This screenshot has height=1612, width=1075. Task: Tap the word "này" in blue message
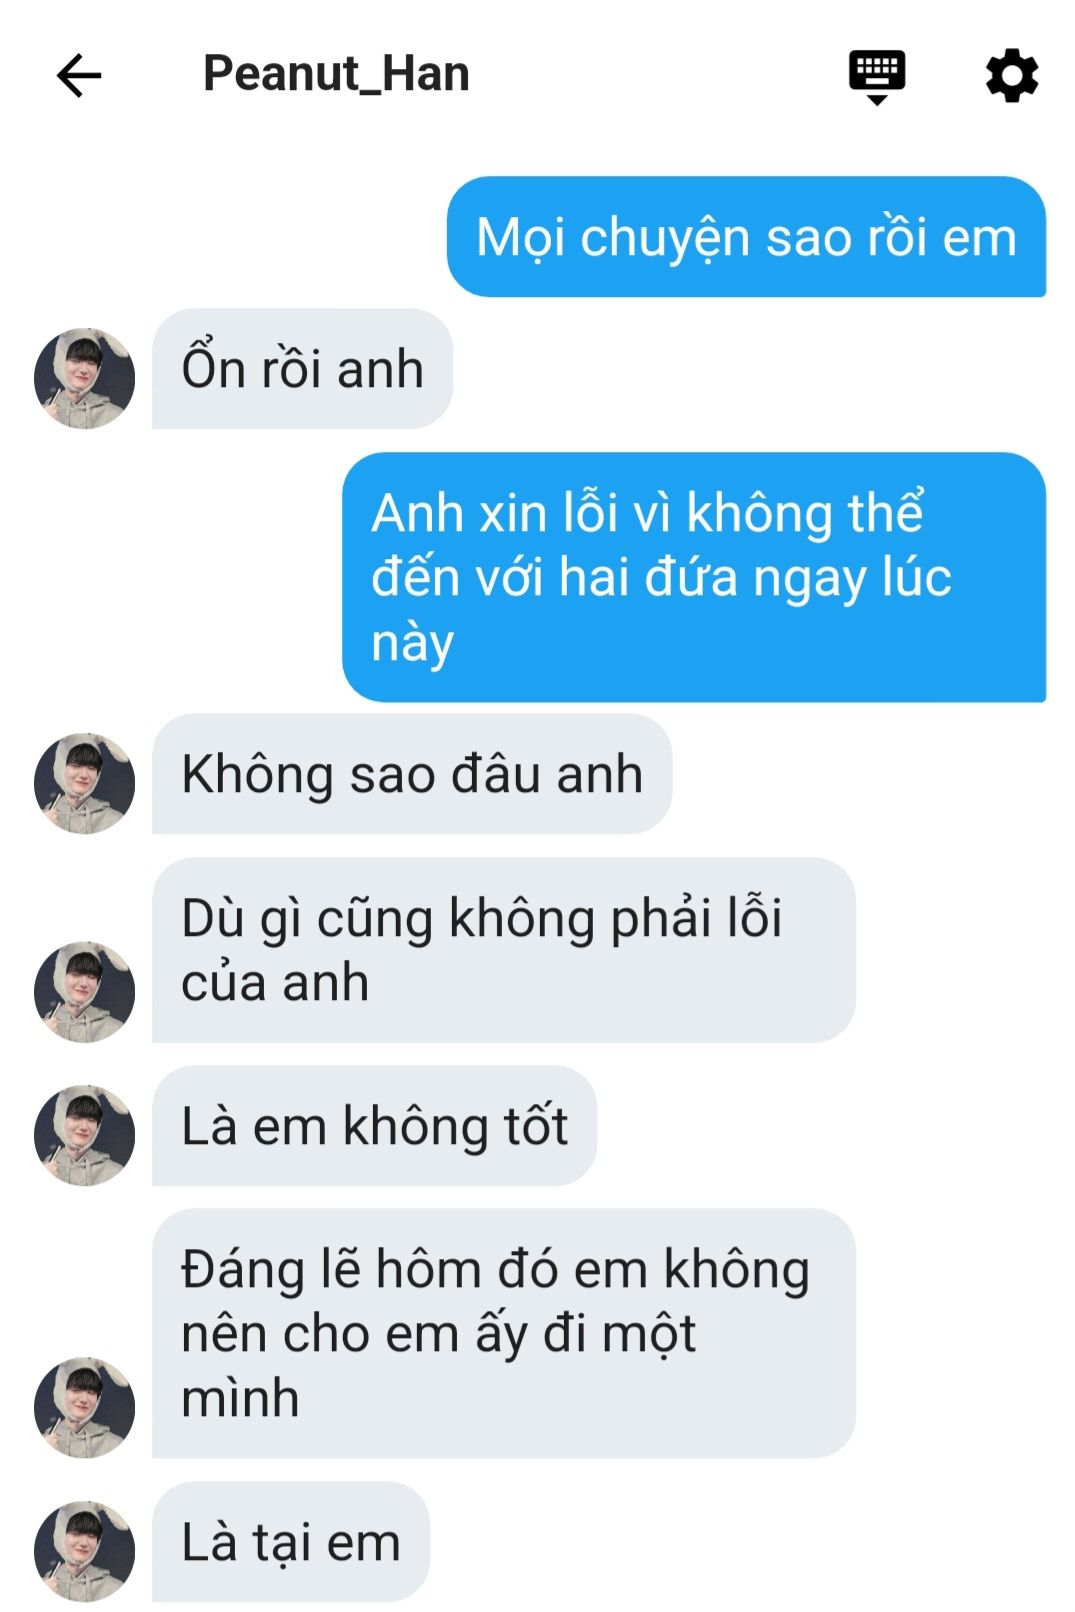[412, 645]
